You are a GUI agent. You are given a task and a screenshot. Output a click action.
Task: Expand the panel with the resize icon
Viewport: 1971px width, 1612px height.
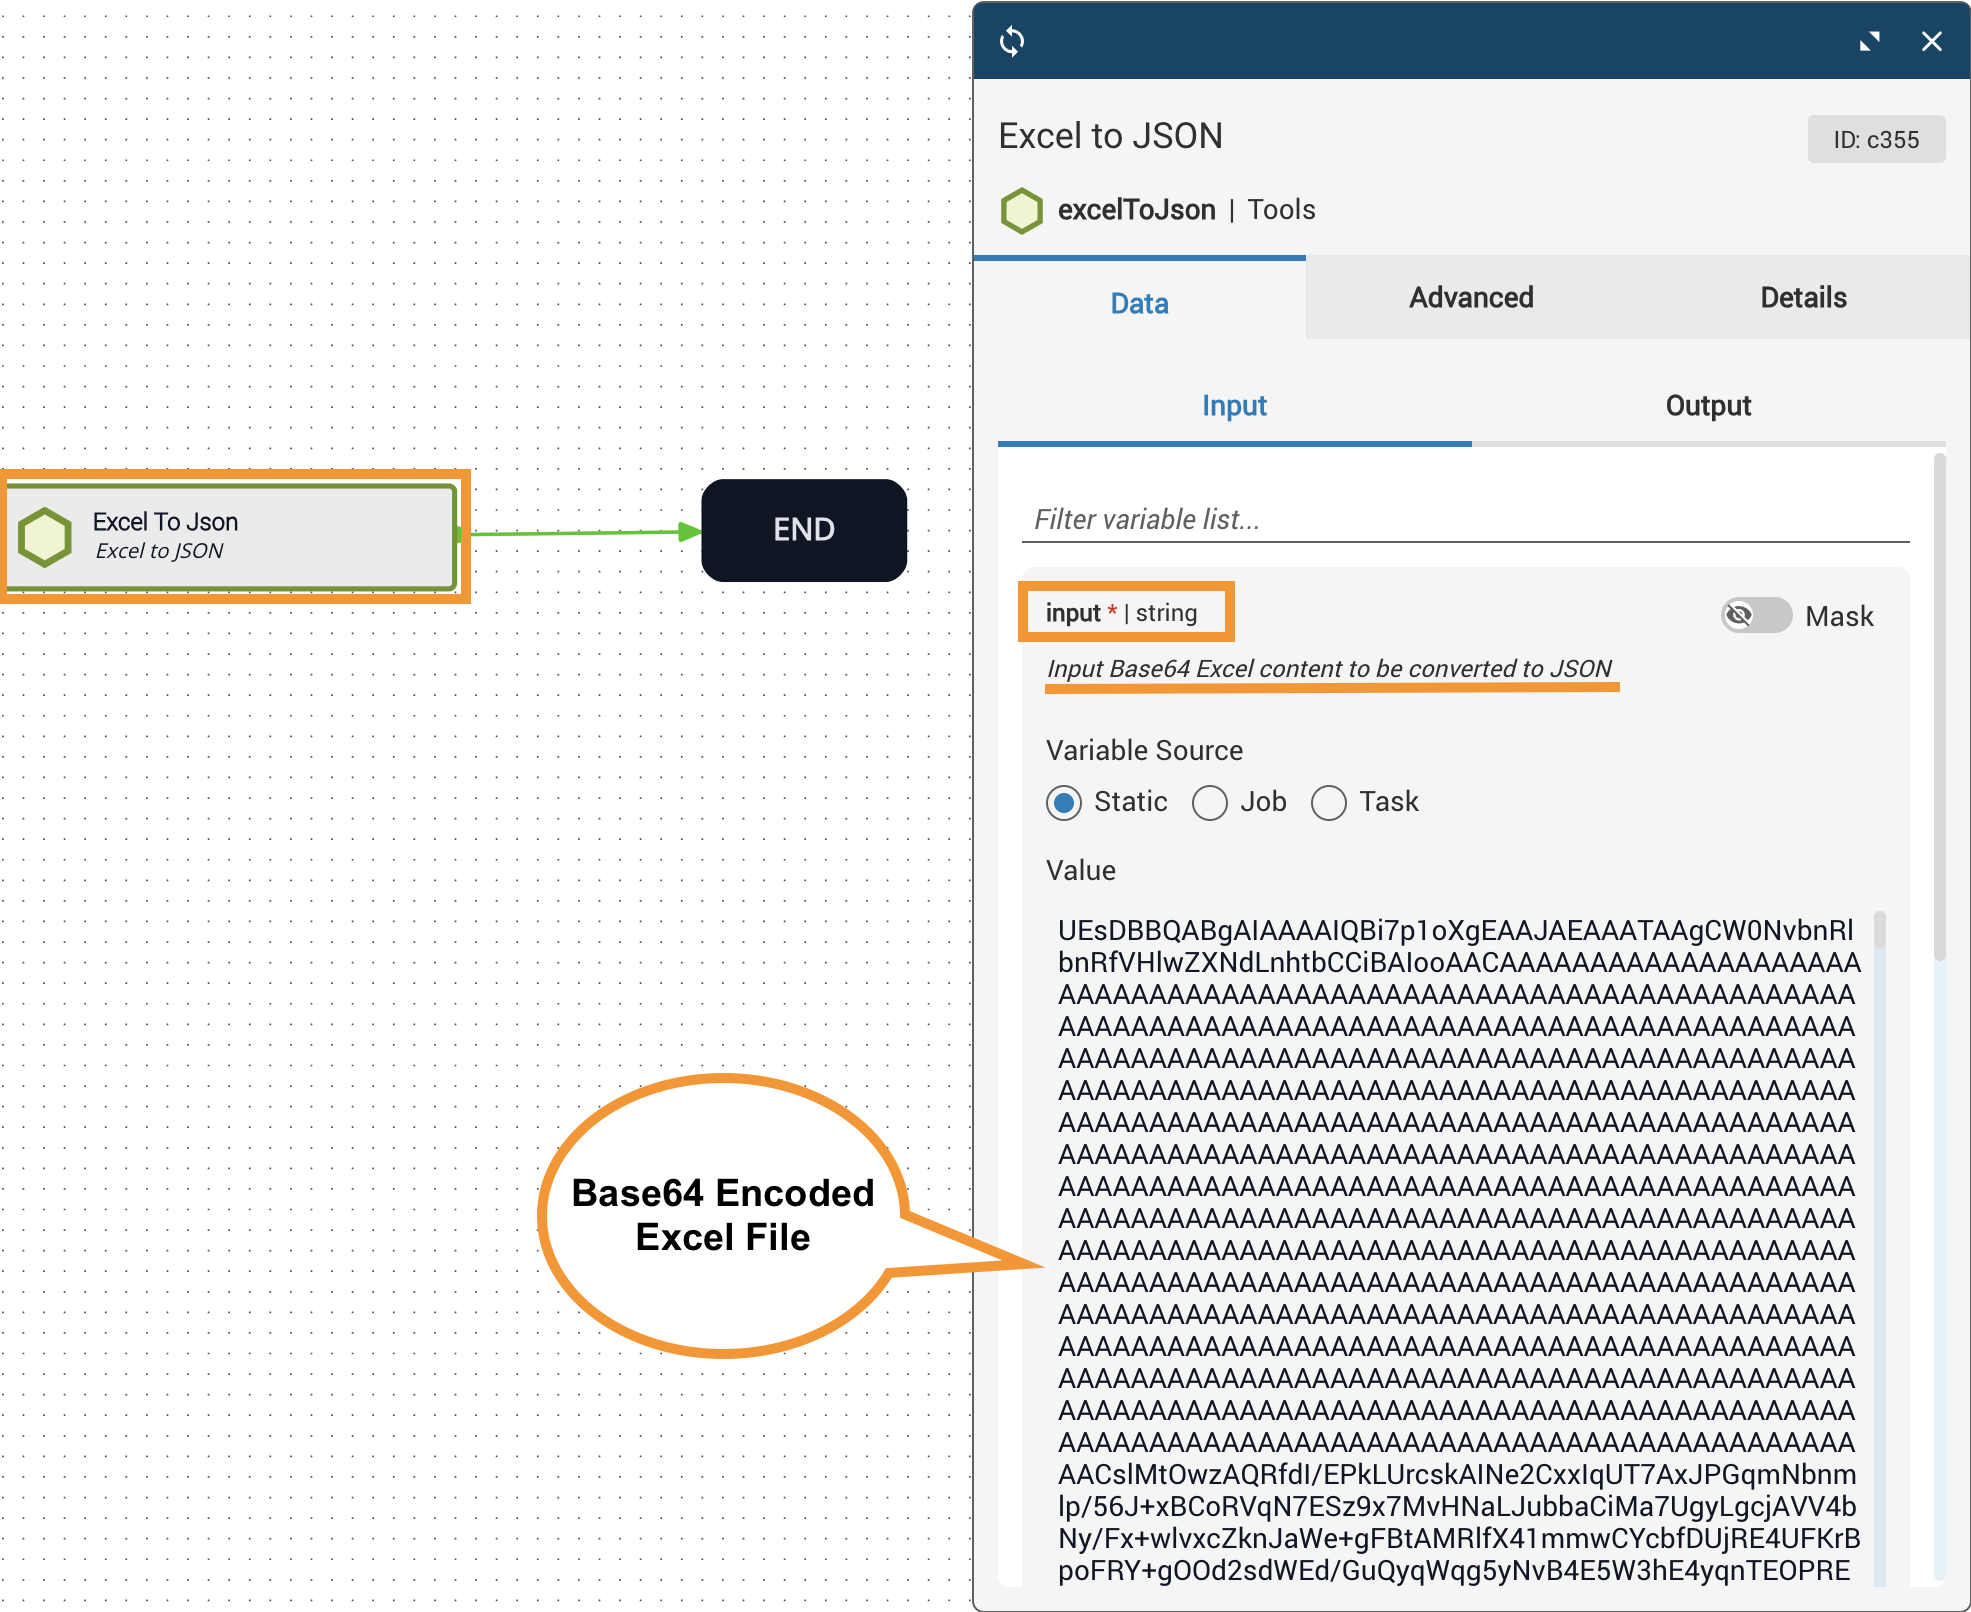tap(1869, 41)
